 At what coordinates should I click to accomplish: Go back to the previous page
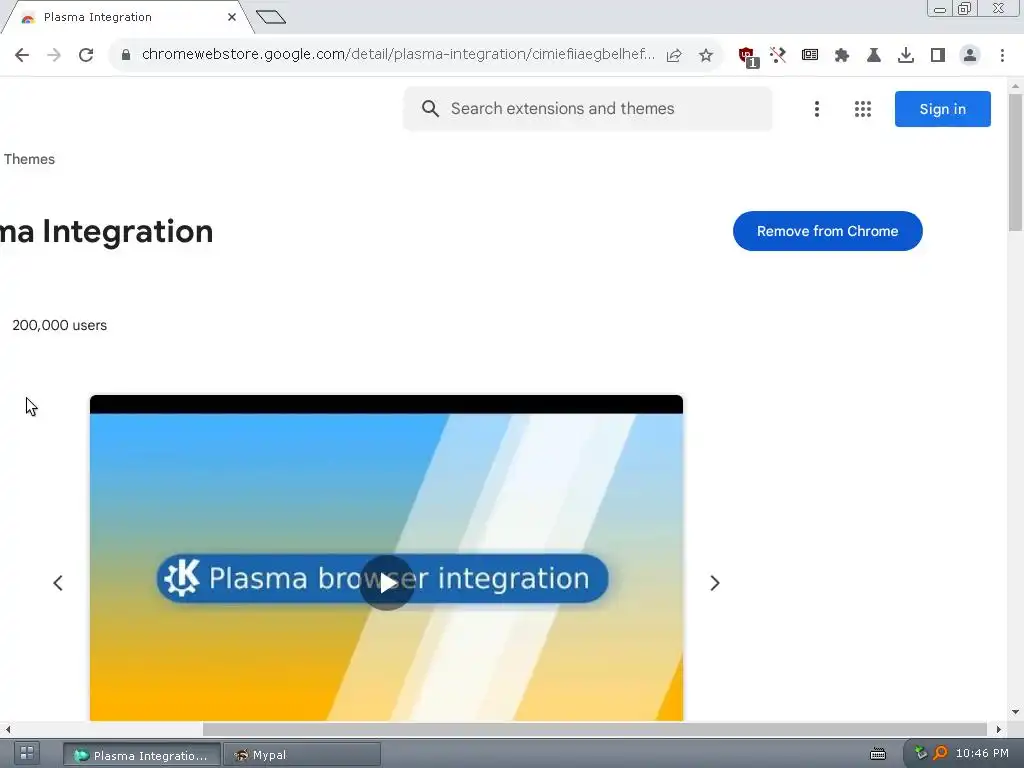tap(22, 55)
